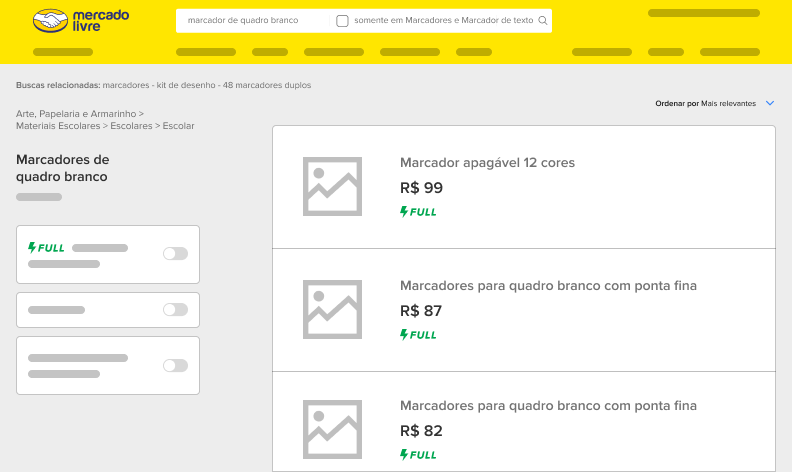Viewport: 792px width, 472px height.
Task: Open 'Arte, Papelaria e Armarinho' breadcrumb
Action: tap(76, 114)
